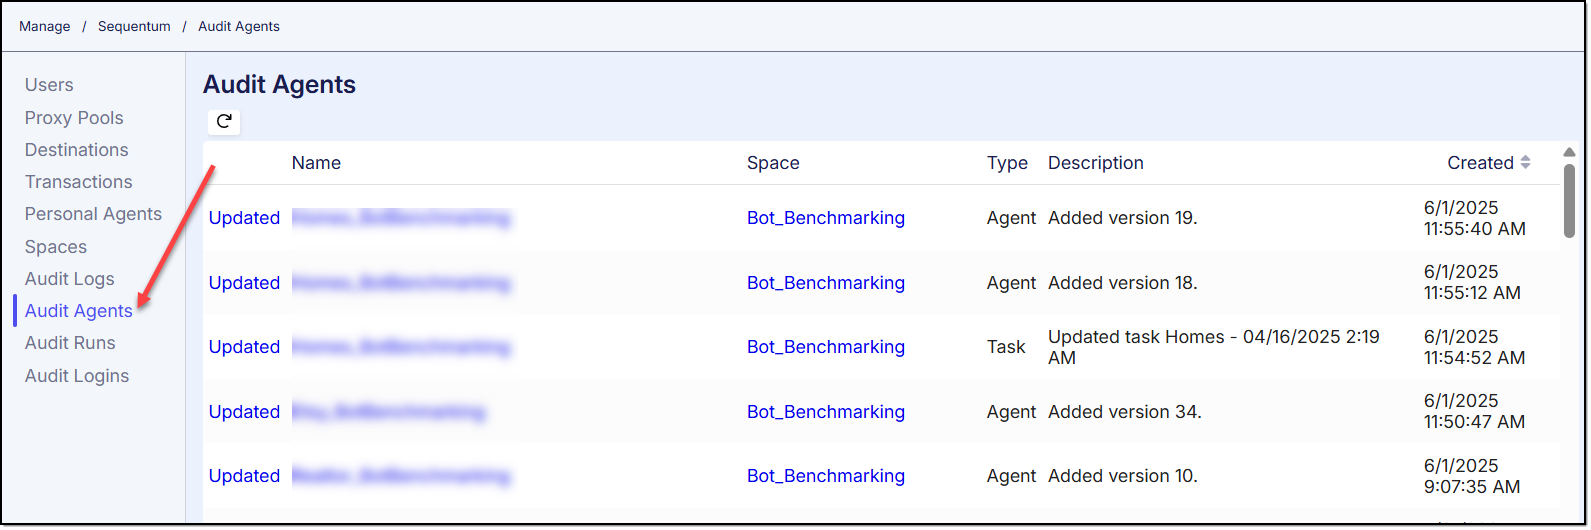Sort the table by the Created column arrows

[1525, 163]
